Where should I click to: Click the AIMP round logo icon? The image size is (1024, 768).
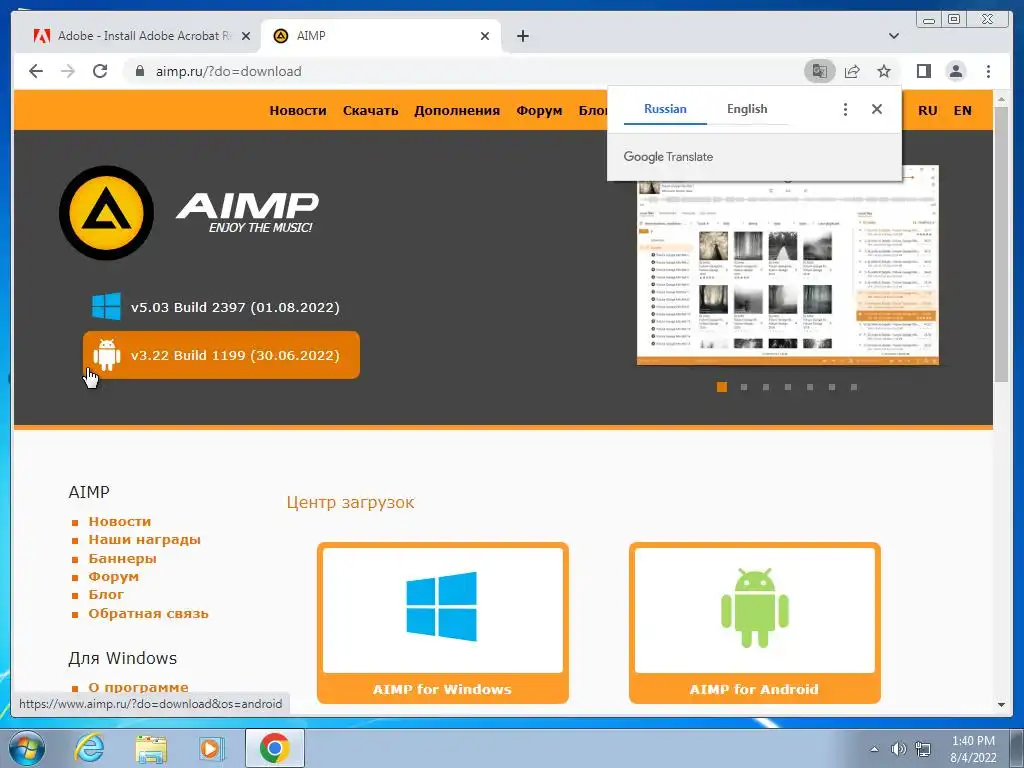tap(106, 213)
